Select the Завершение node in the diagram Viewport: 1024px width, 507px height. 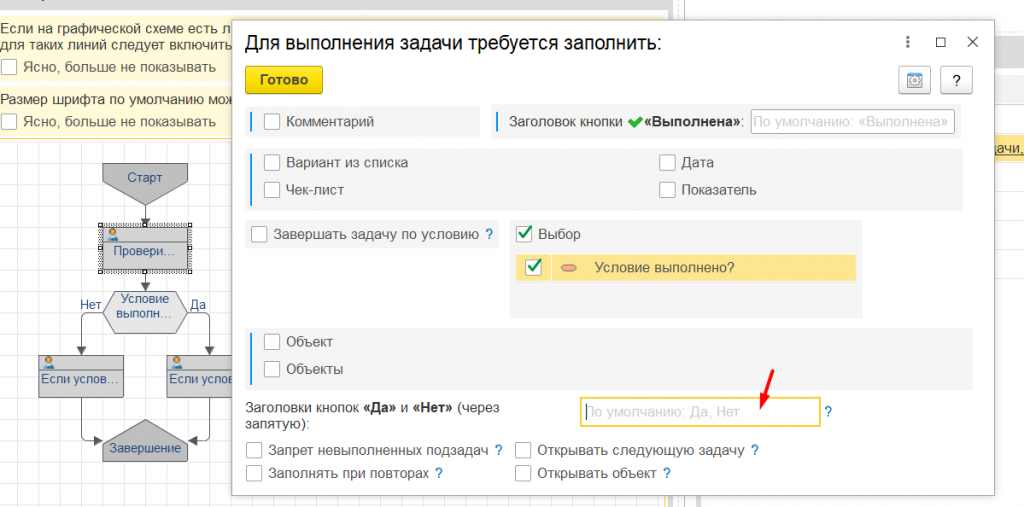[x=145, y=441]
